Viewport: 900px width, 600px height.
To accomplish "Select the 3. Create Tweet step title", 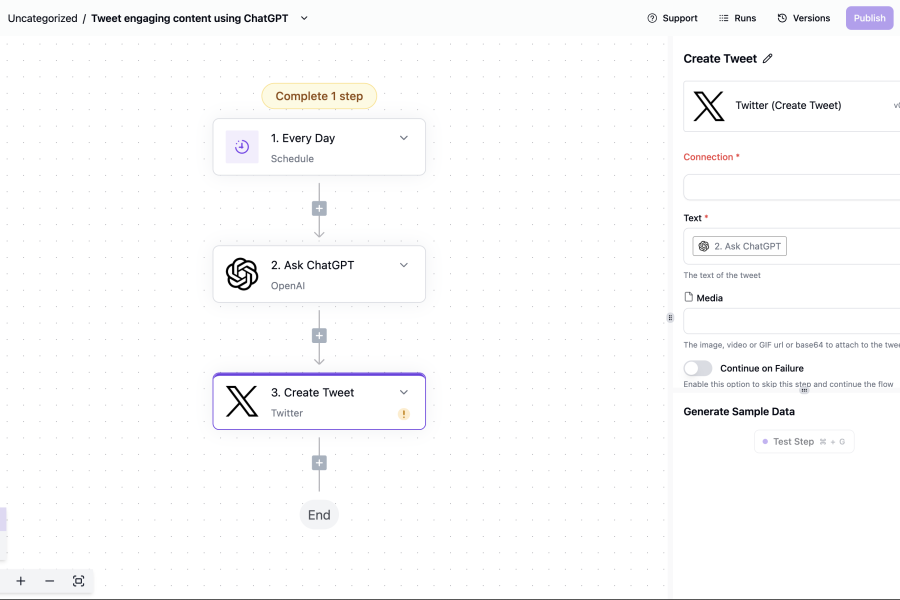I will point(312,393).
